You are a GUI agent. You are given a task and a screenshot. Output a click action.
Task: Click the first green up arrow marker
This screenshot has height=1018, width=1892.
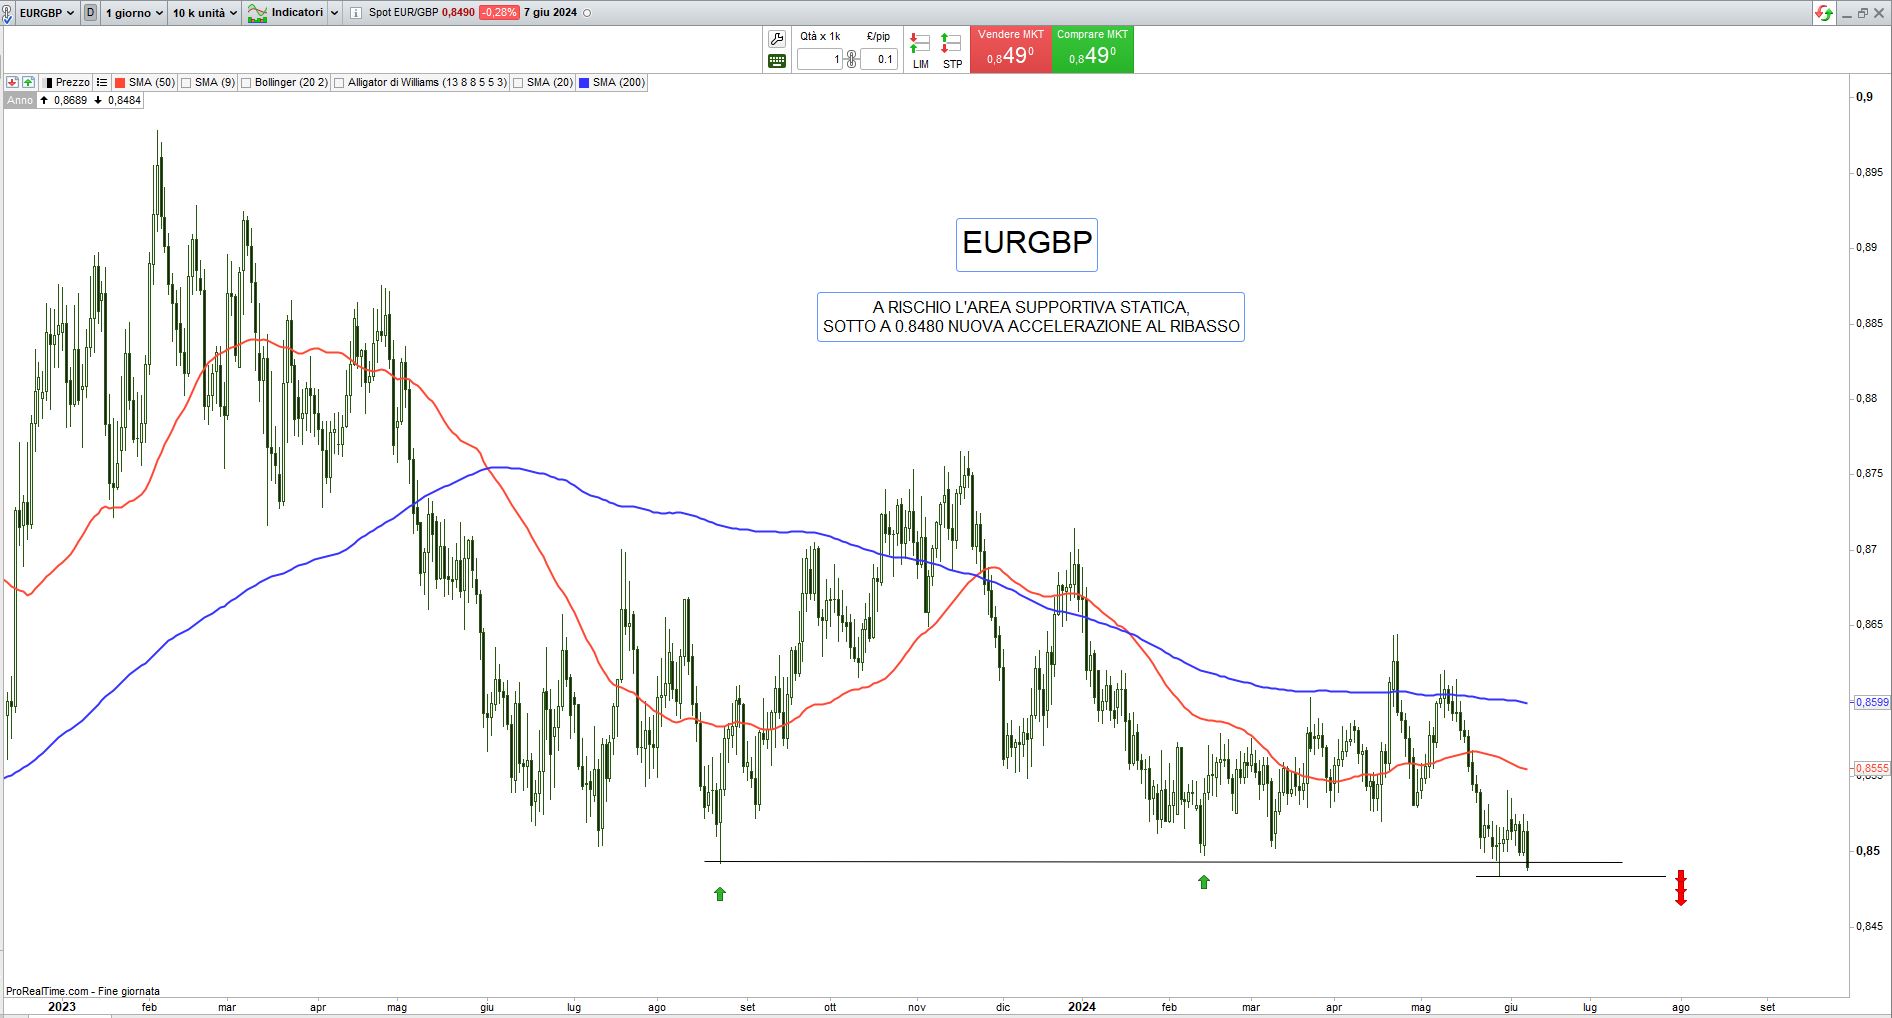[x=720, y=894]
